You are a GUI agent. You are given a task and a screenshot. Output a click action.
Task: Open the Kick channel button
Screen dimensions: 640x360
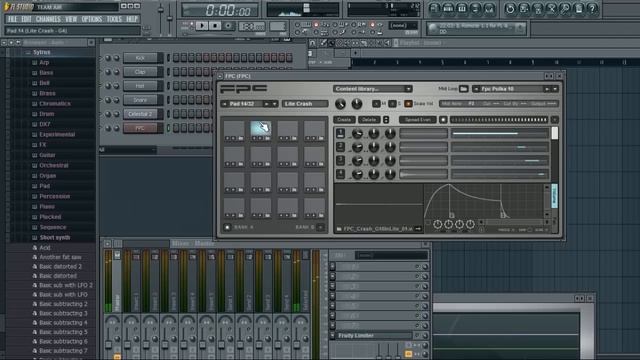[x=140, y=58]
